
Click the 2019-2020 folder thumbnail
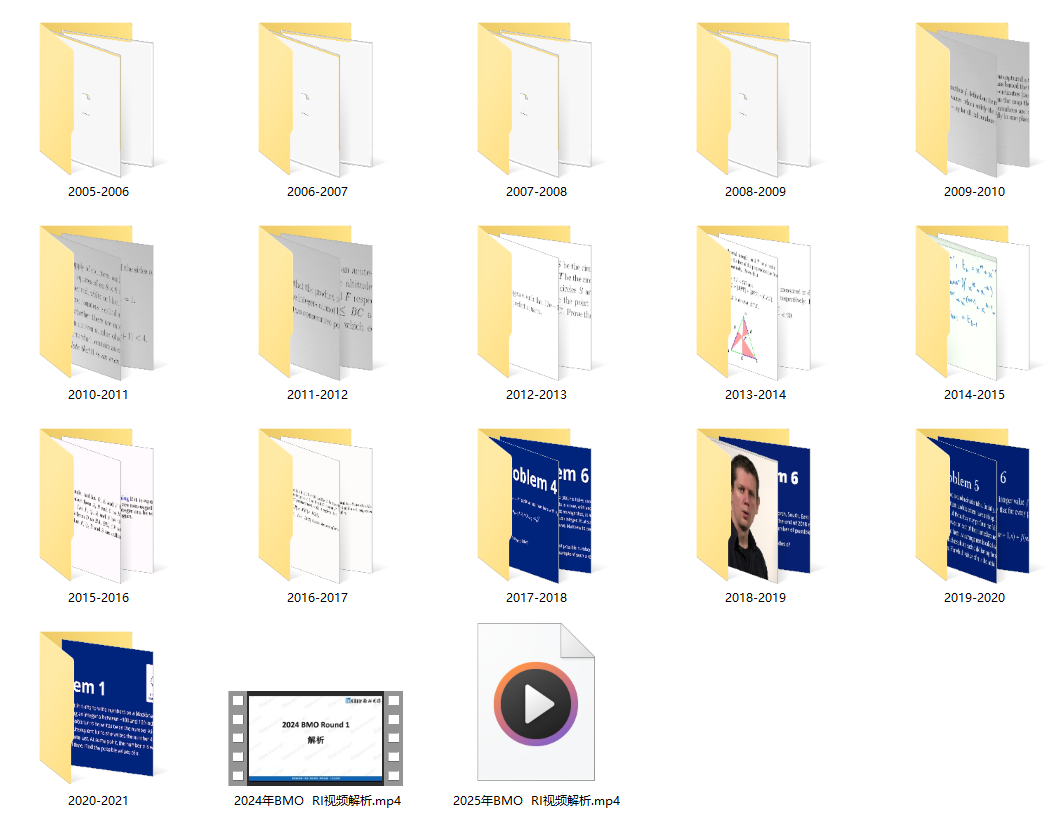(973, 506)
